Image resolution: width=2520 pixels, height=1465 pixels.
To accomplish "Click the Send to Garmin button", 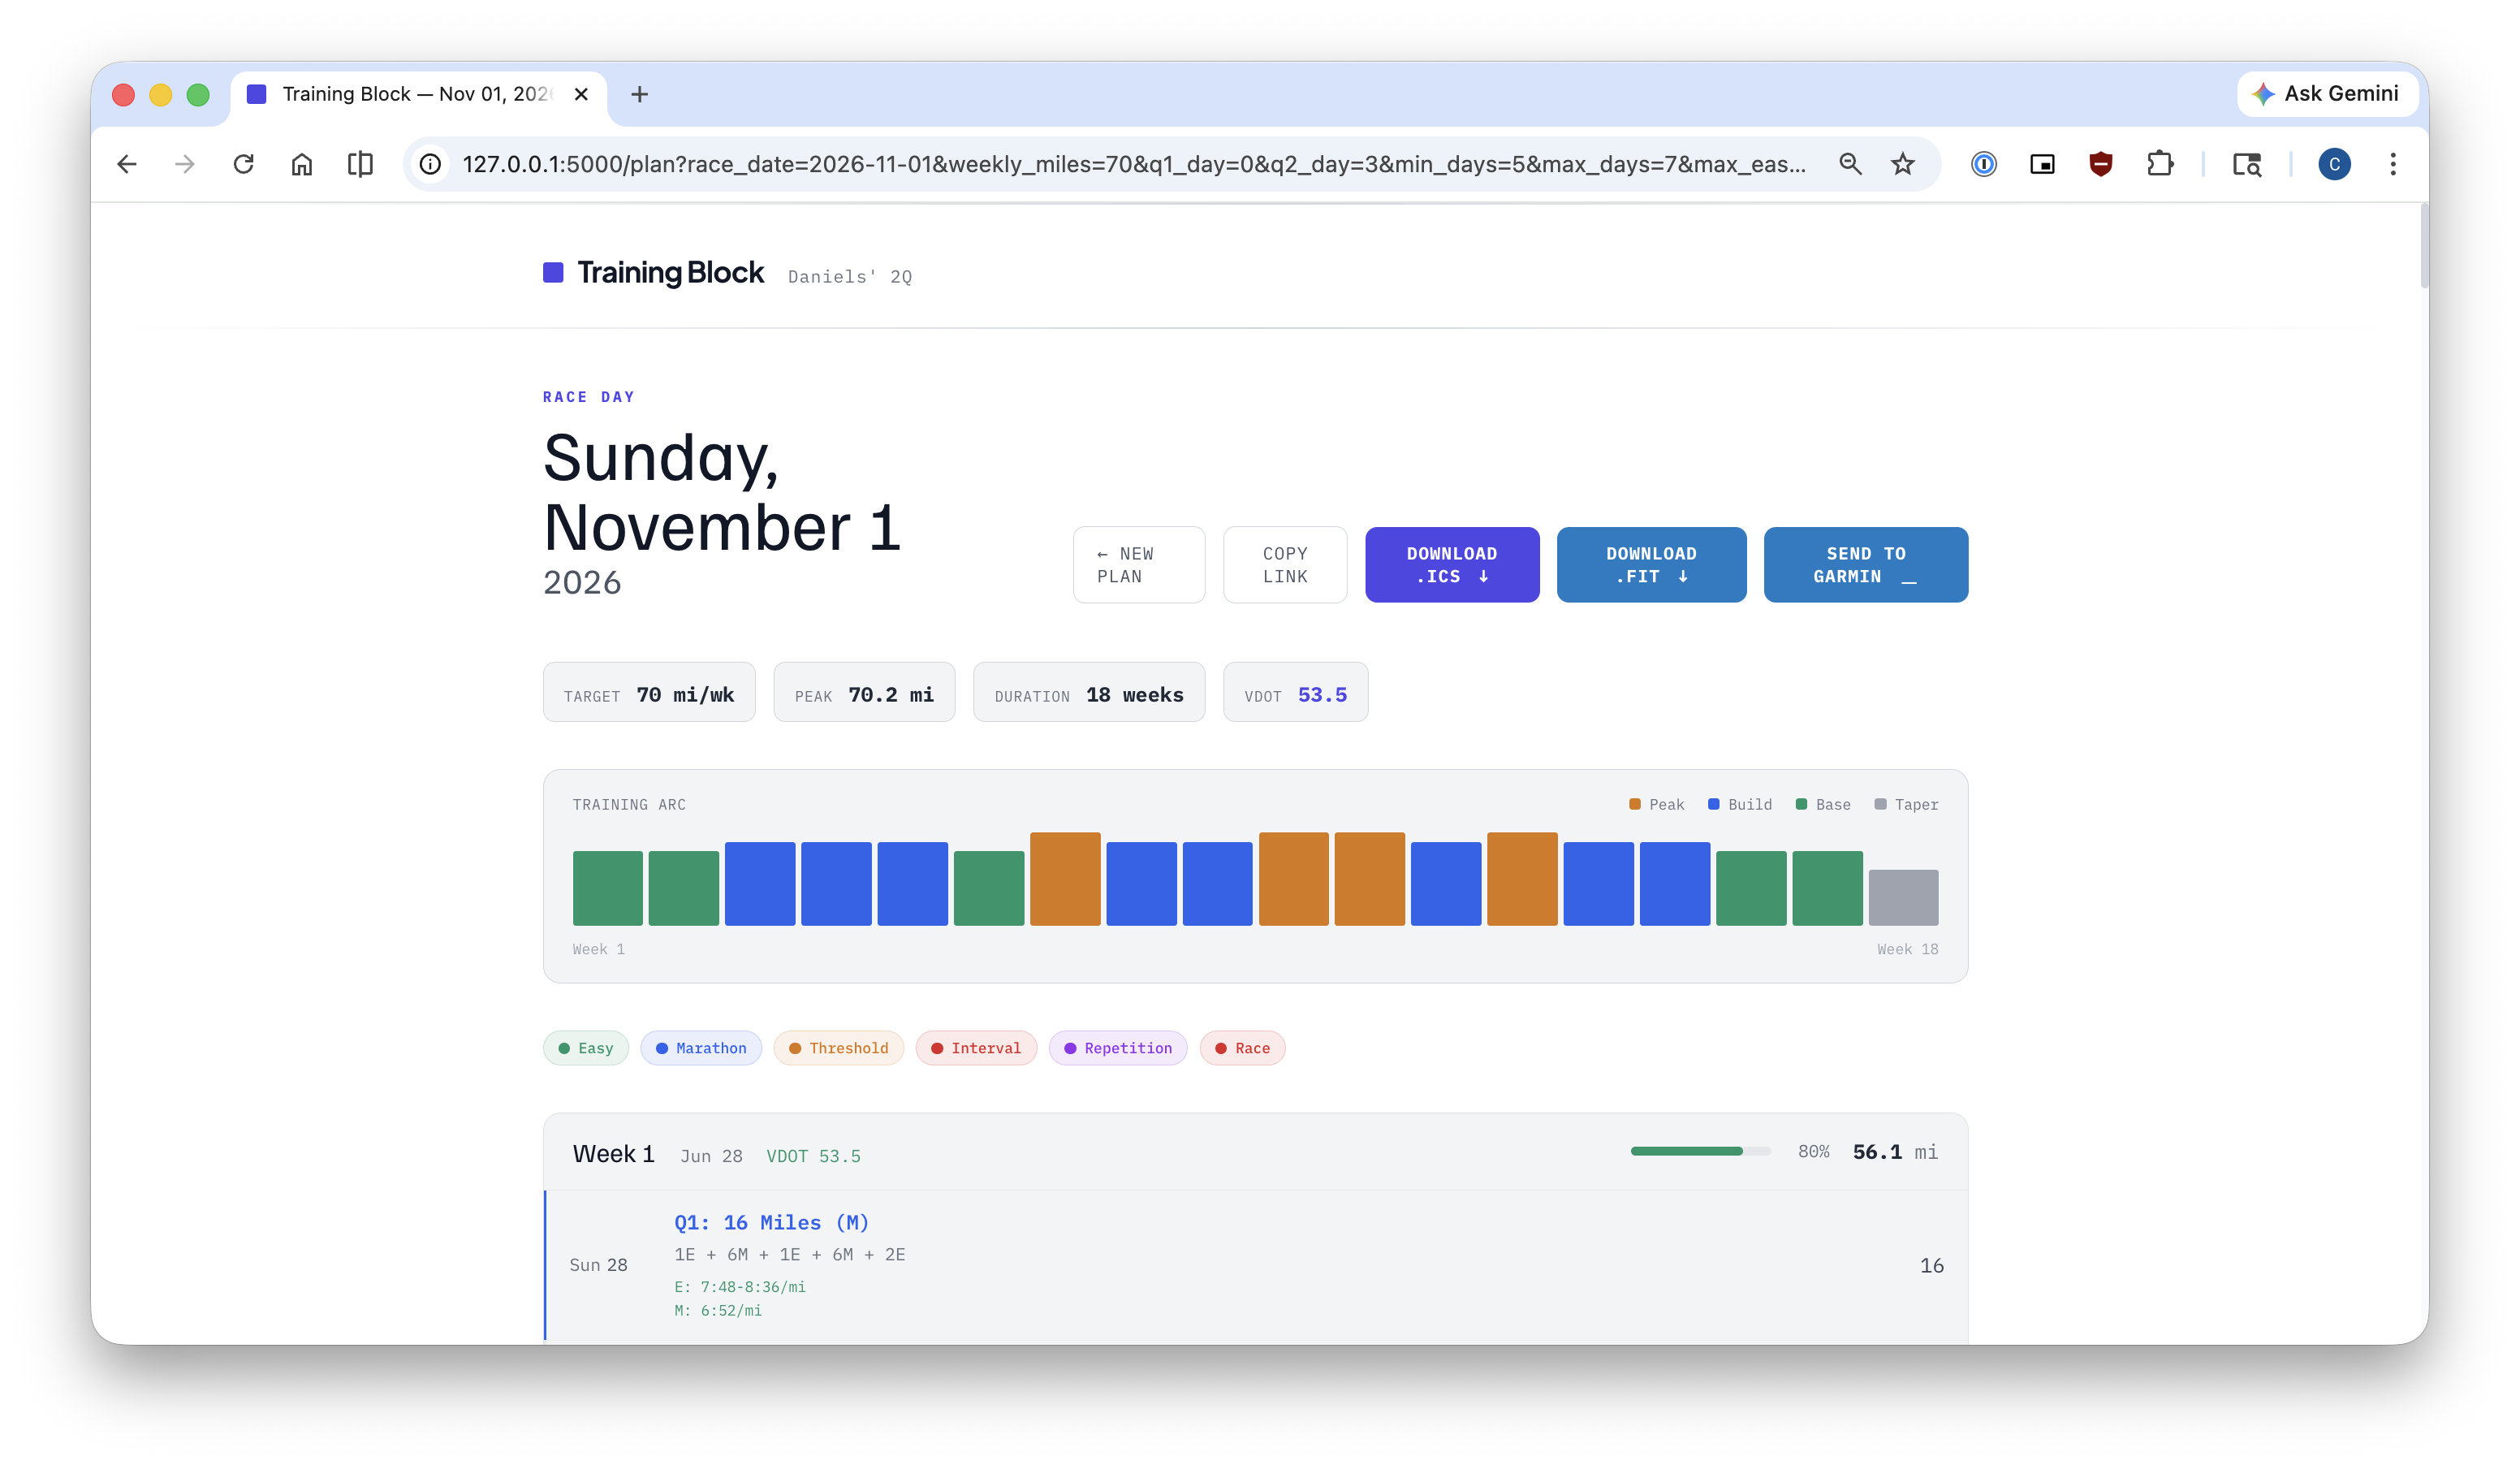I will pyautogui.click(x=1865, y=565).
